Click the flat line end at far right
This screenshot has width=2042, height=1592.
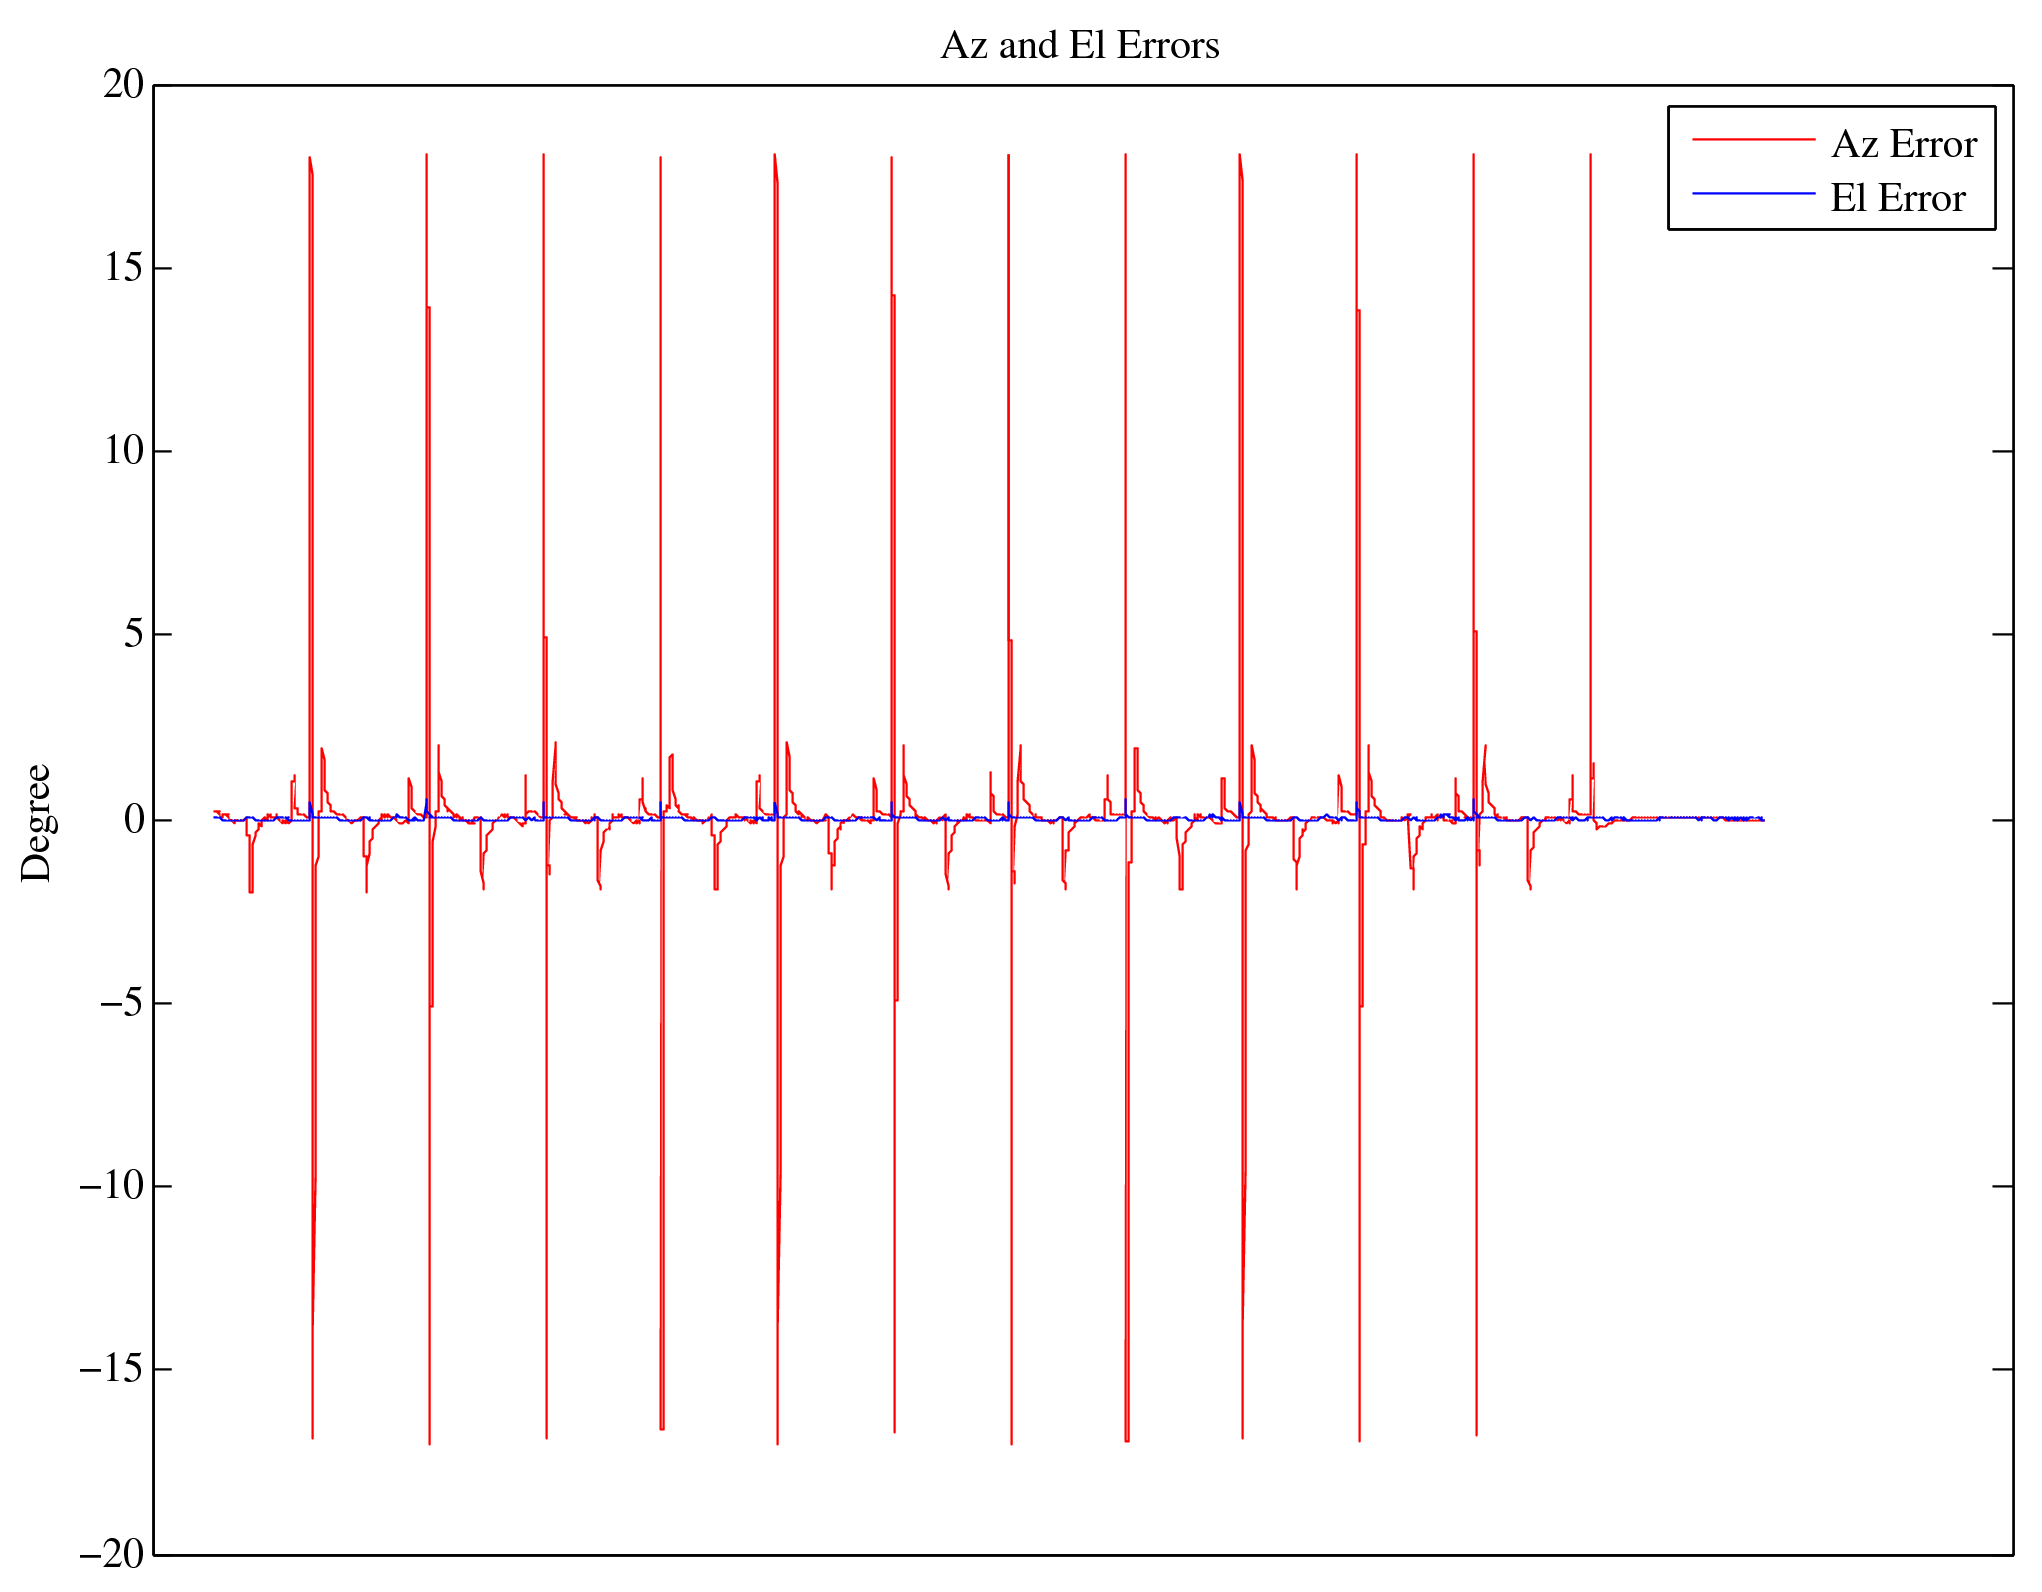(x=1762, y=820)
